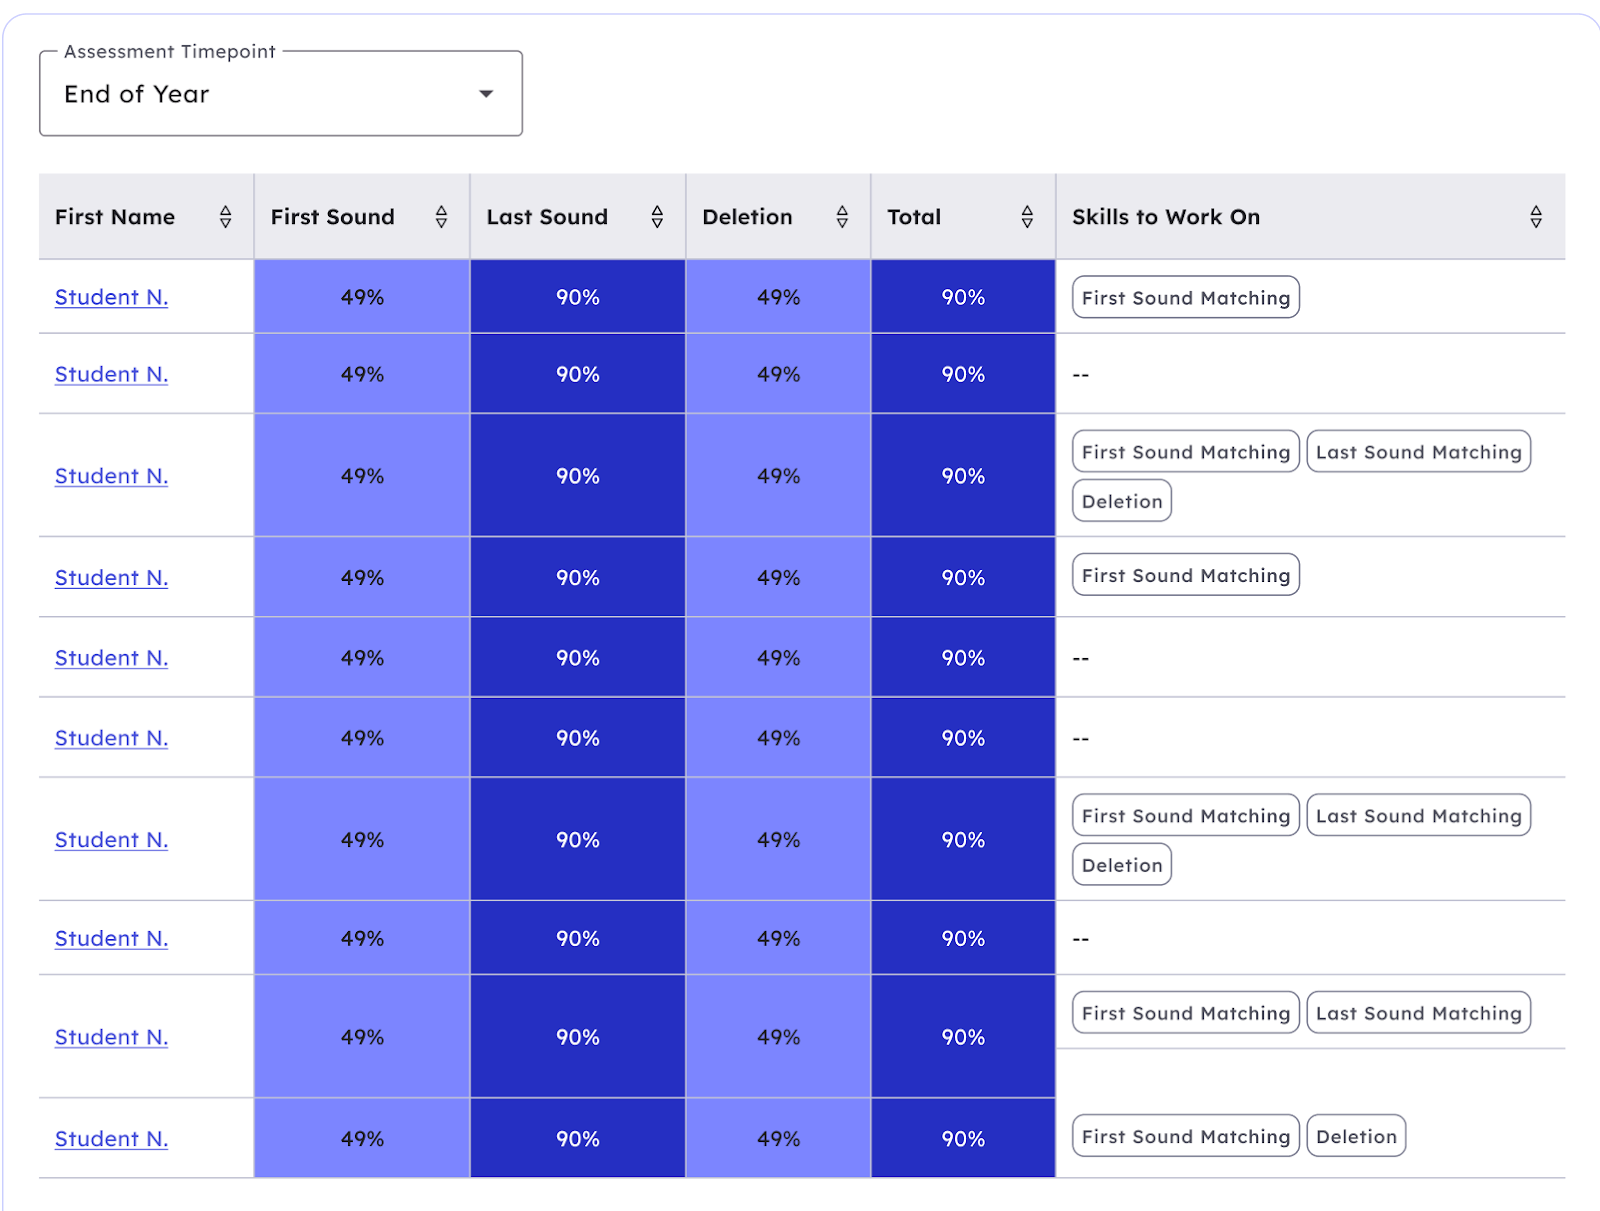
Task: Click first row's light purple First Sound 49% cell
Action: click(362, 297)
